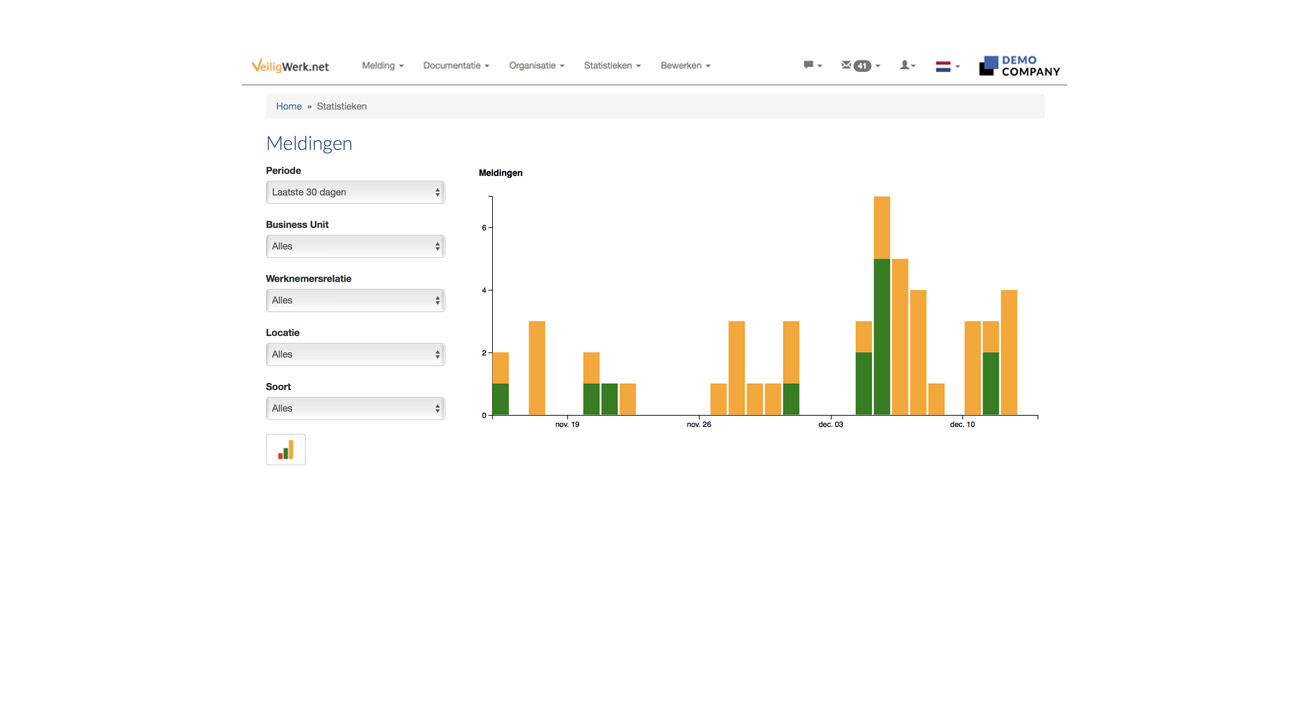The image size is (1299, 713).
Task: Click the VeiligWerk.net logo
Action: pos(290,66)
